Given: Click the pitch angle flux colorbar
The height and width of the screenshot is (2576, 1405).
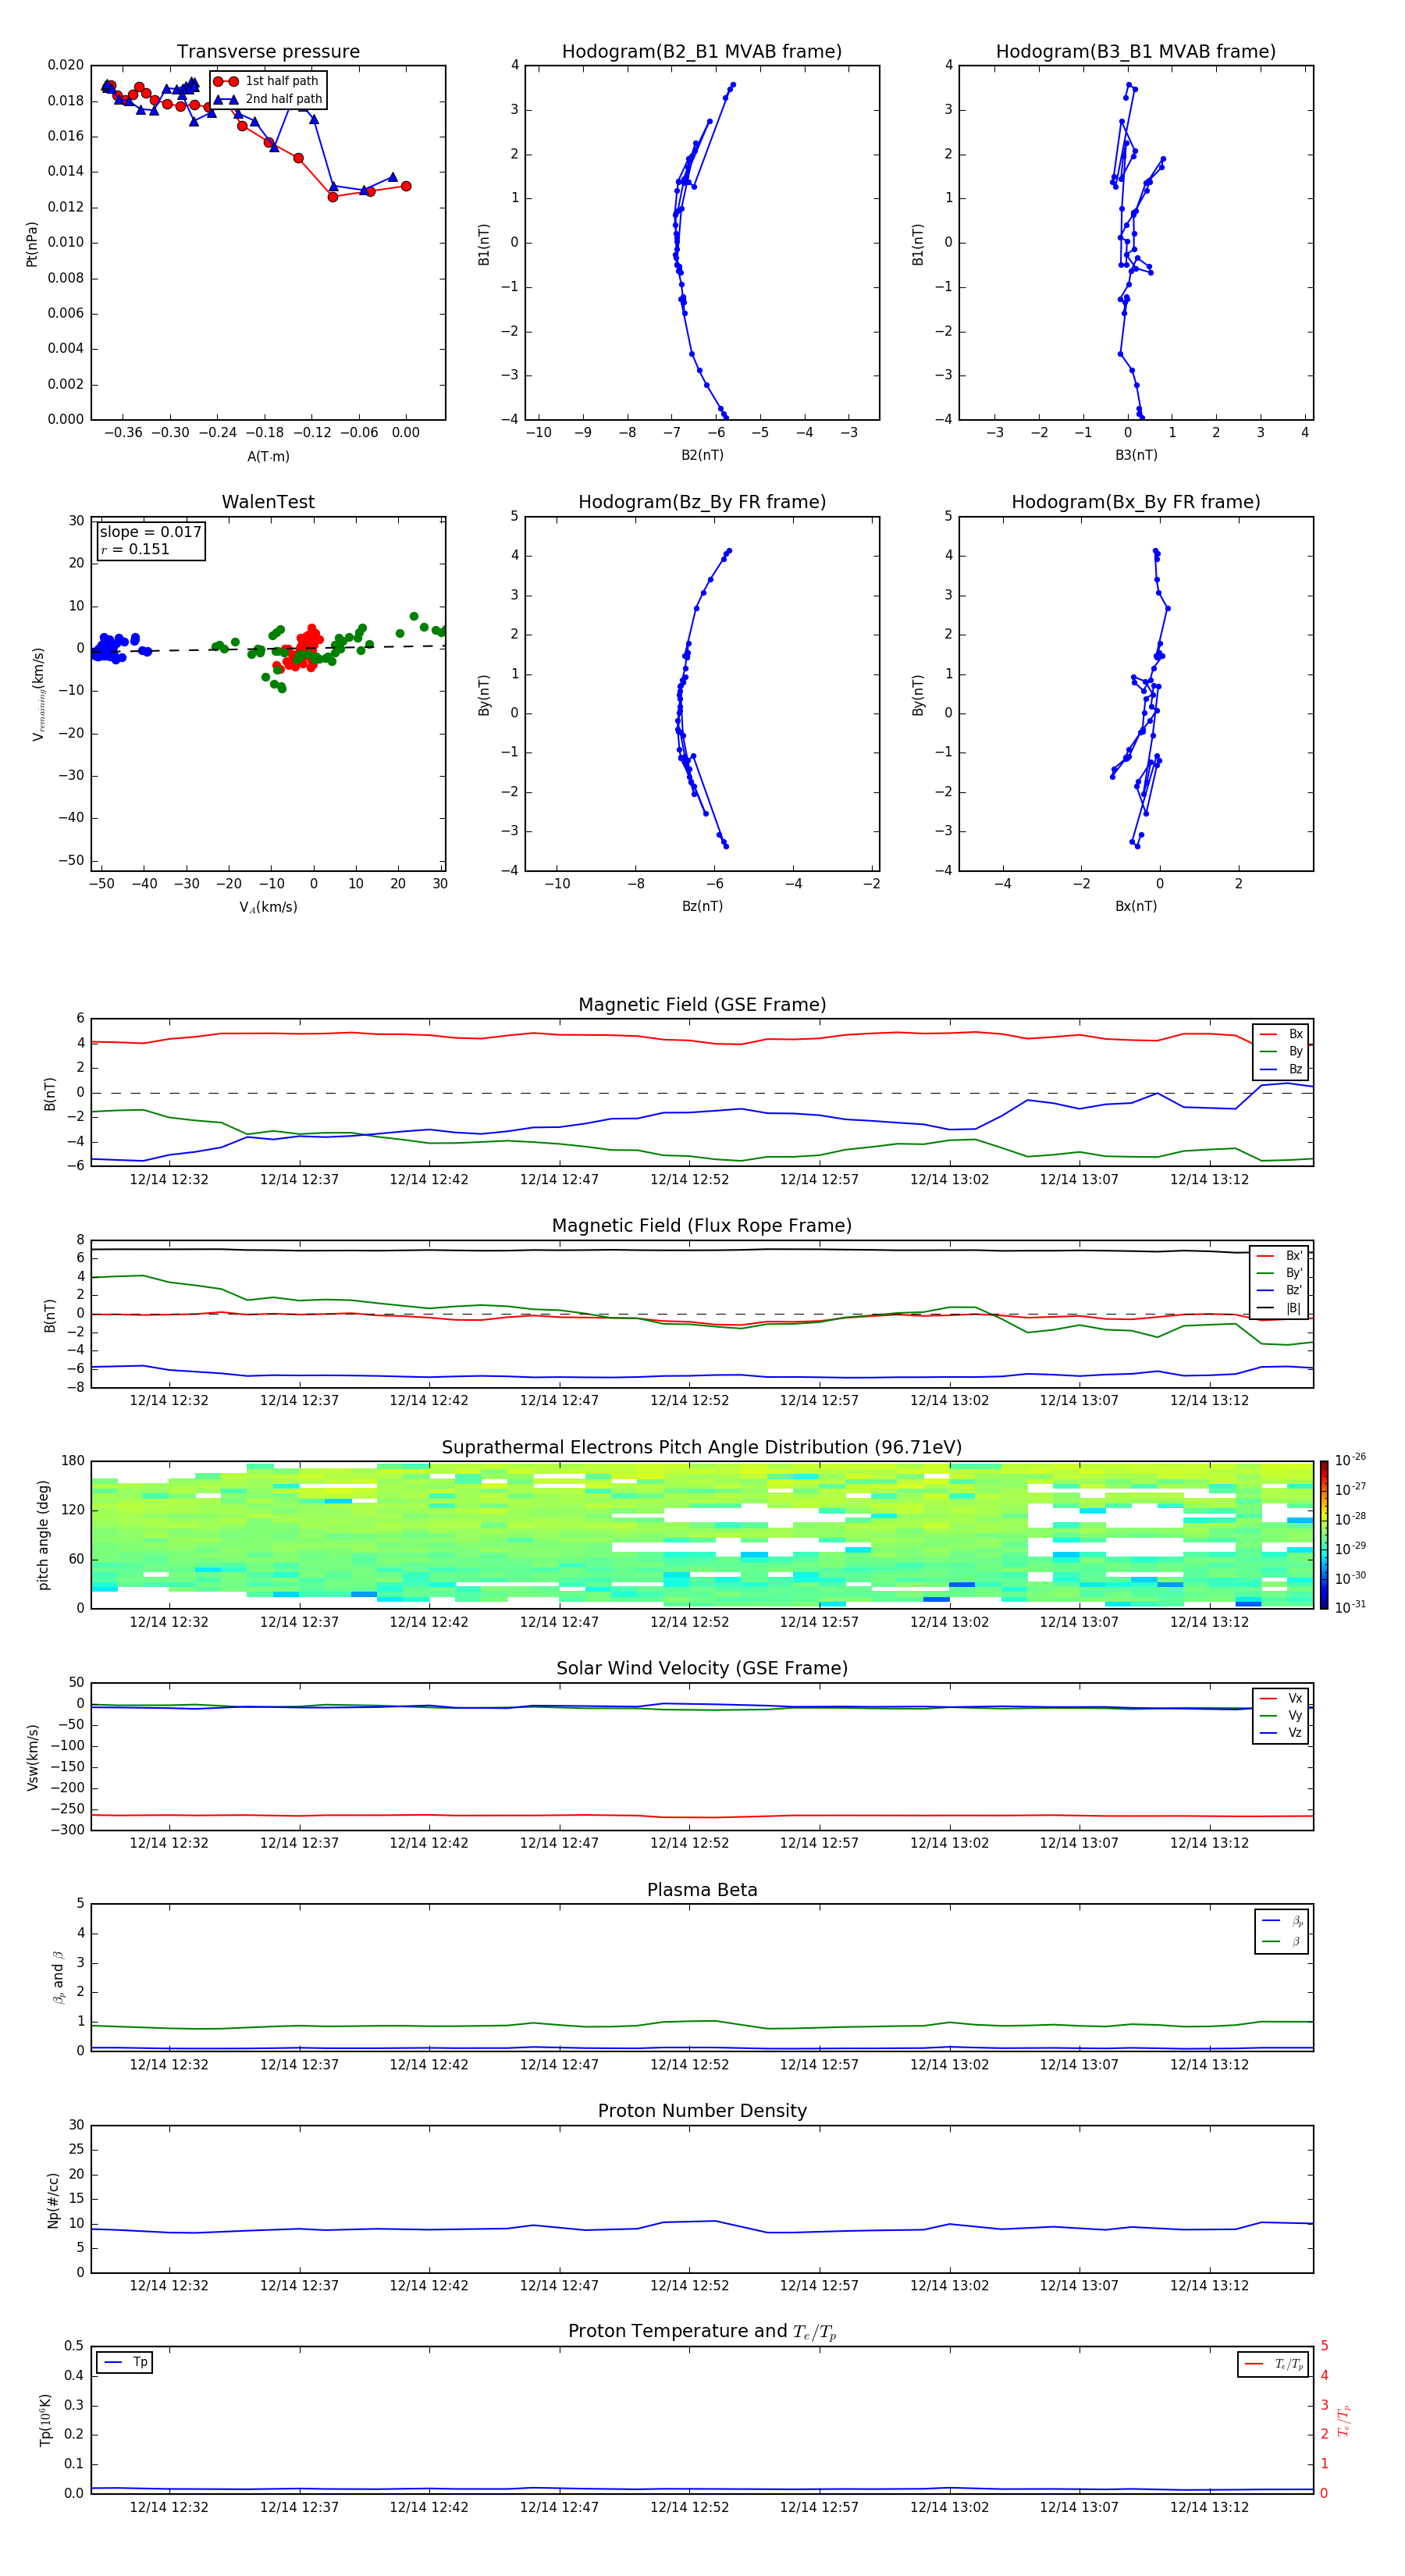Looking at the screenshot, I should click(x=1324, y=1535).
